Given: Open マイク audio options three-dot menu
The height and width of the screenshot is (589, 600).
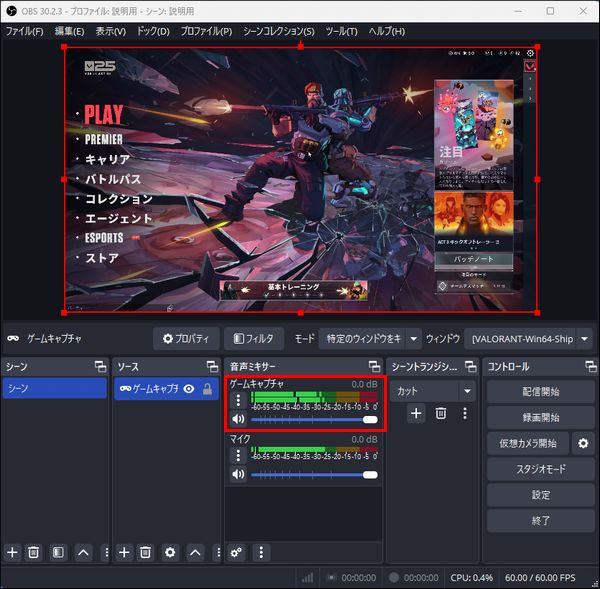Looking at the screenshot, I should tap(238, 455).
